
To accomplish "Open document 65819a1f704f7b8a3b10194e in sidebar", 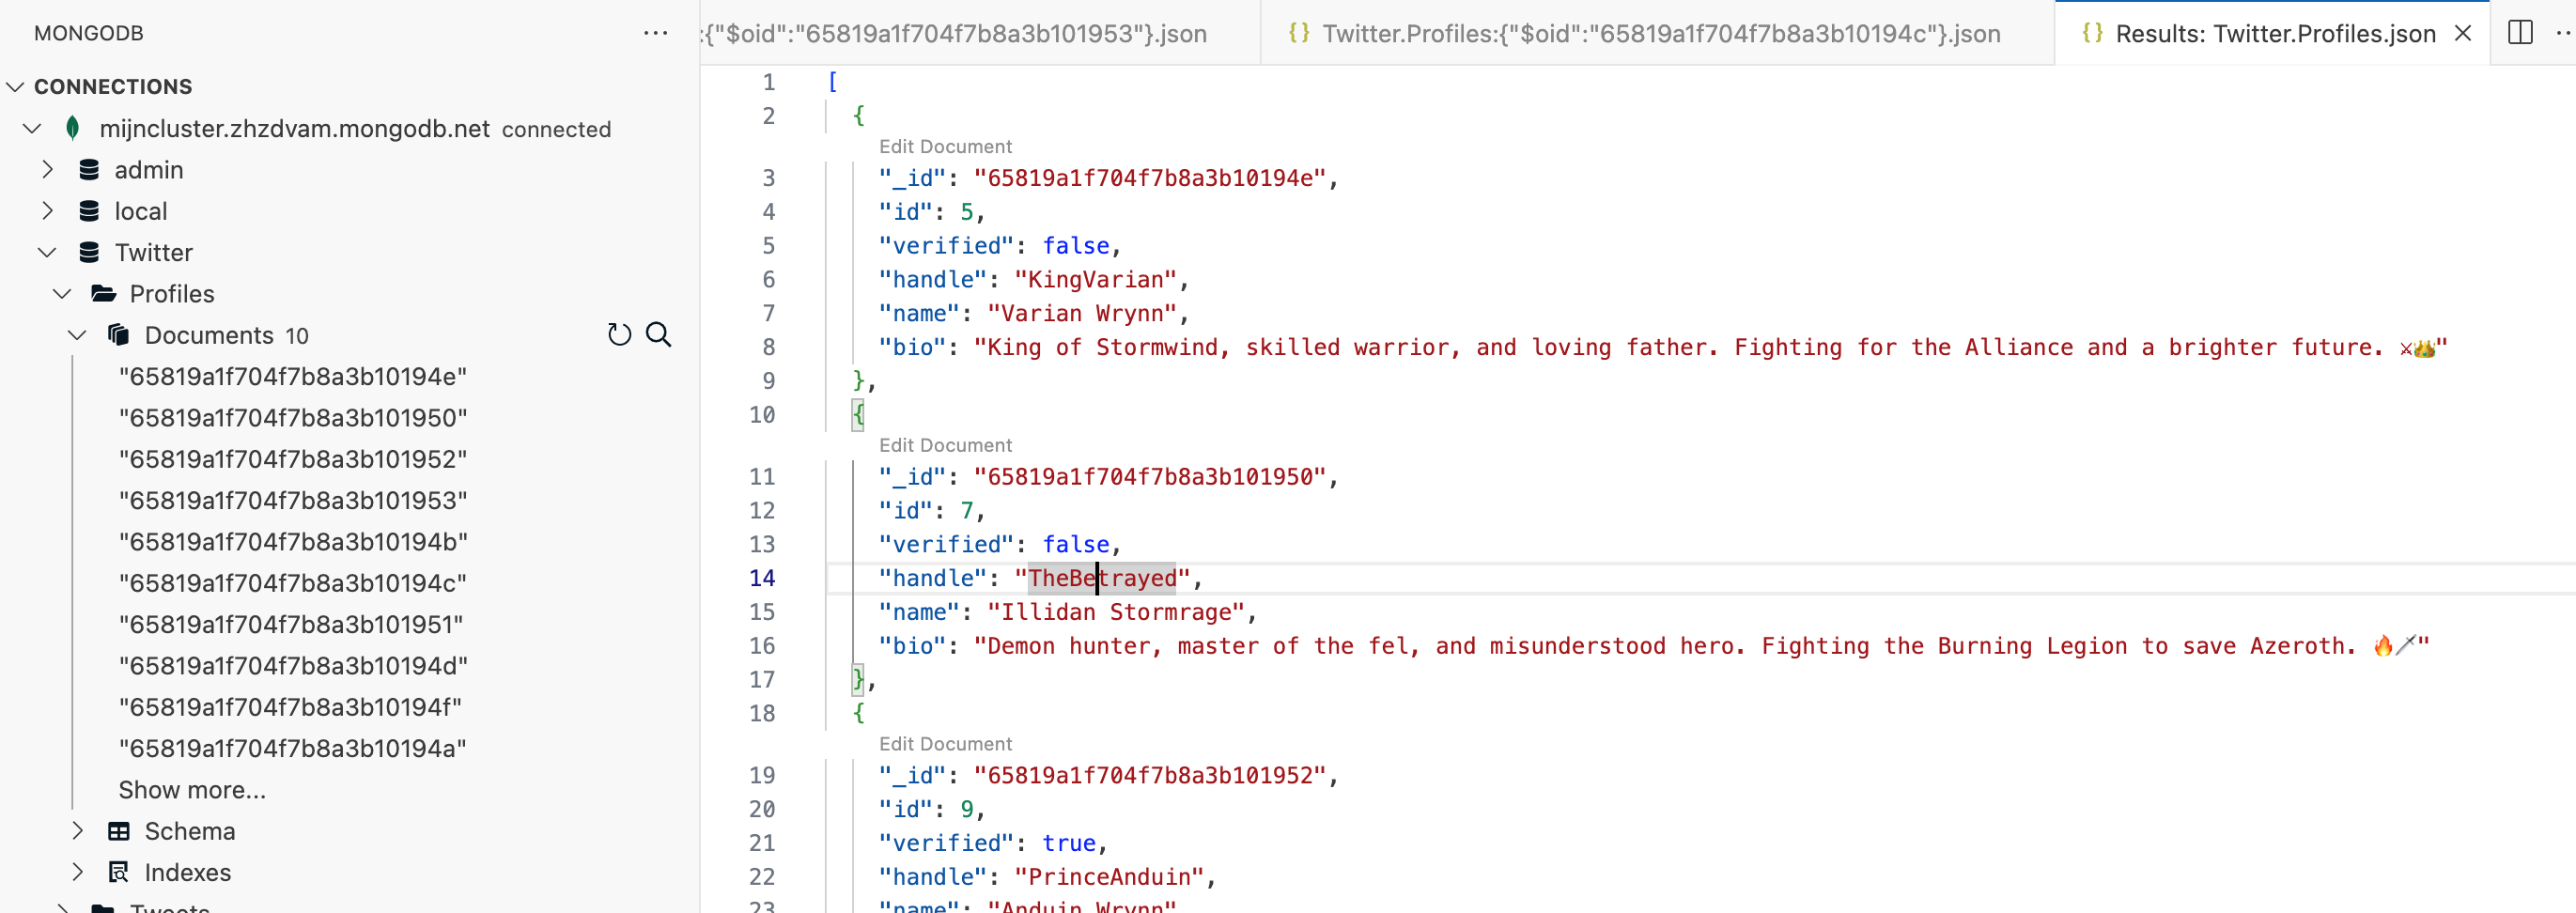I will coord(293,377).
